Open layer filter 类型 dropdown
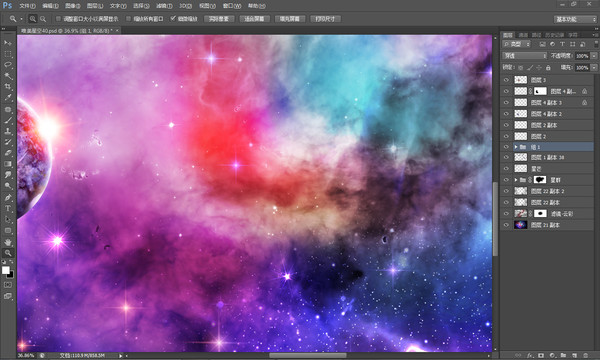Image resolution: width=600 pixels, height=360 pixels. click(x=516, y=44)
